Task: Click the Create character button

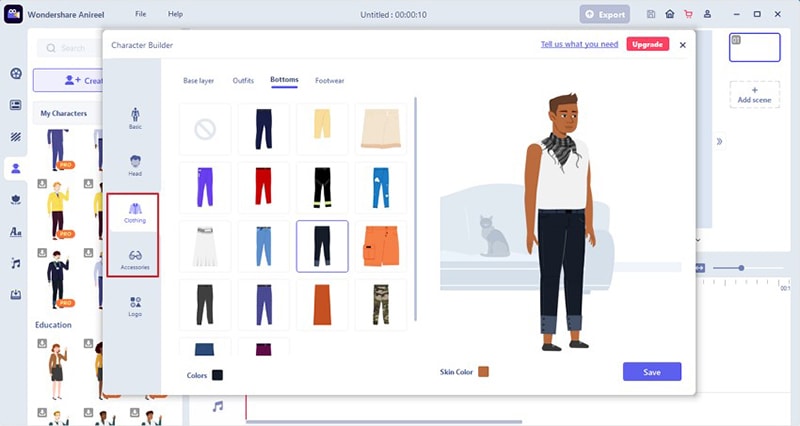Action: (x=68, y=81)
